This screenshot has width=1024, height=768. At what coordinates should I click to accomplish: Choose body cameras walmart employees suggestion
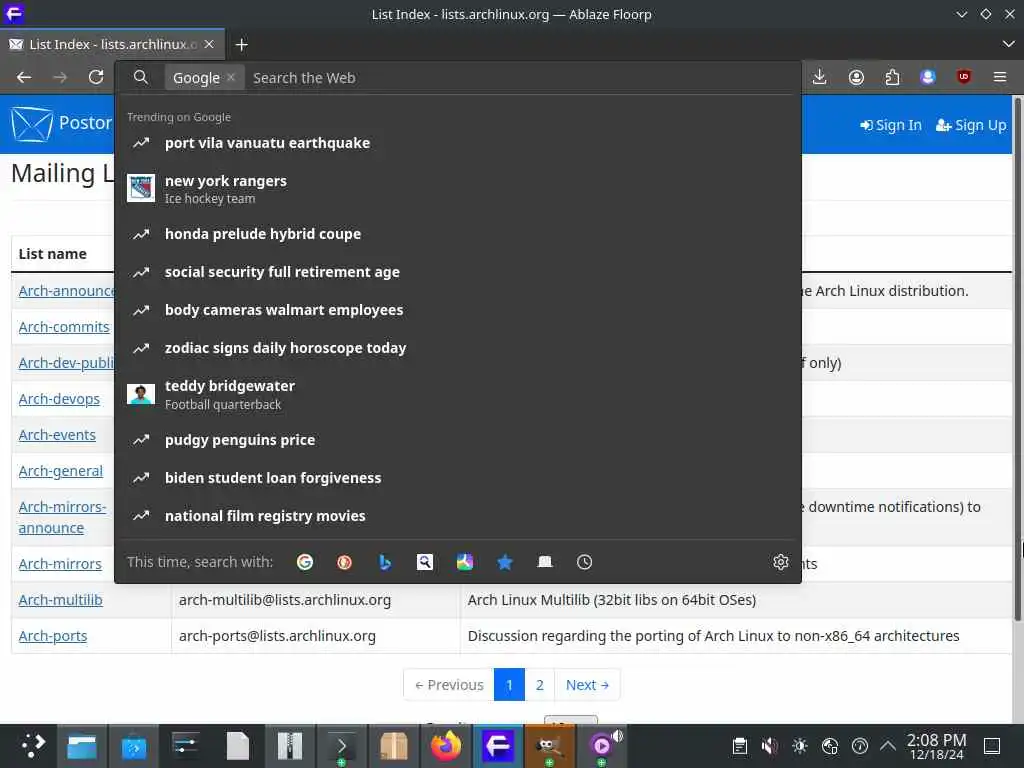click(x=457, y=310)
